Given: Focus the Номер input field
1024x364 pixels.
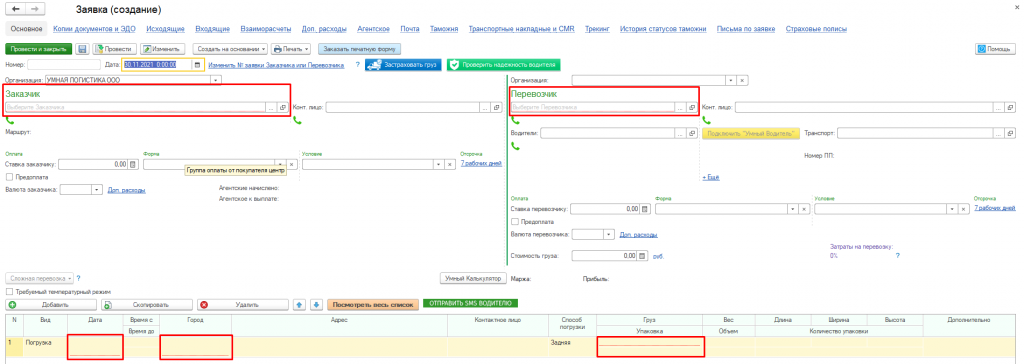Looking at the screenshot, I should [63, 65].
